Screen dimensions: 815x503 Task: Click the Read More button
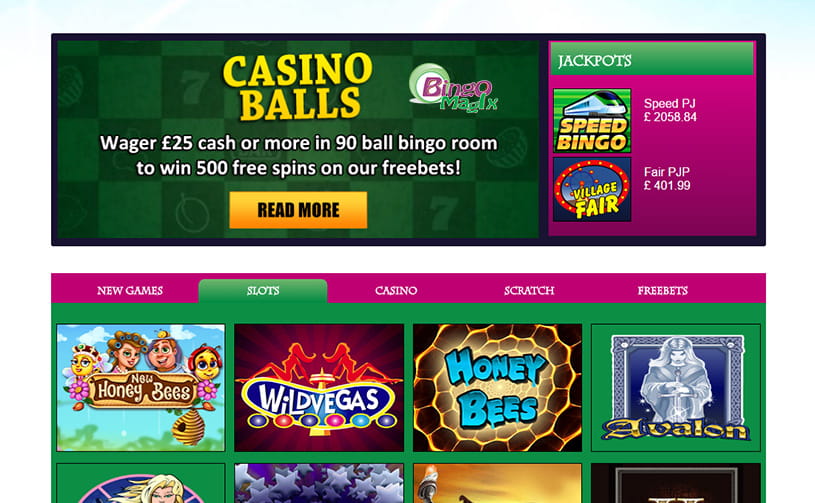point(298,210)
